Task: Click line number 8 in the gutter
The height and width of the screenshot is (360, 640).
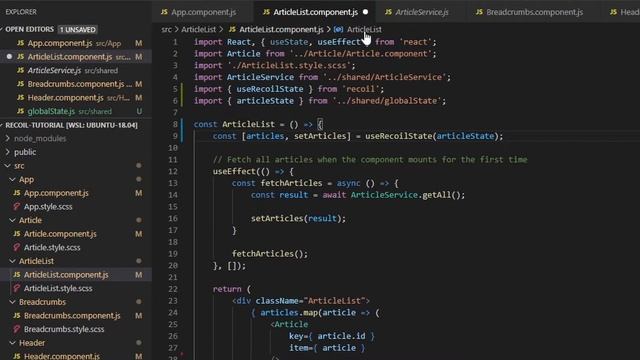Action: pyautogui.click(x=175, y=124)
